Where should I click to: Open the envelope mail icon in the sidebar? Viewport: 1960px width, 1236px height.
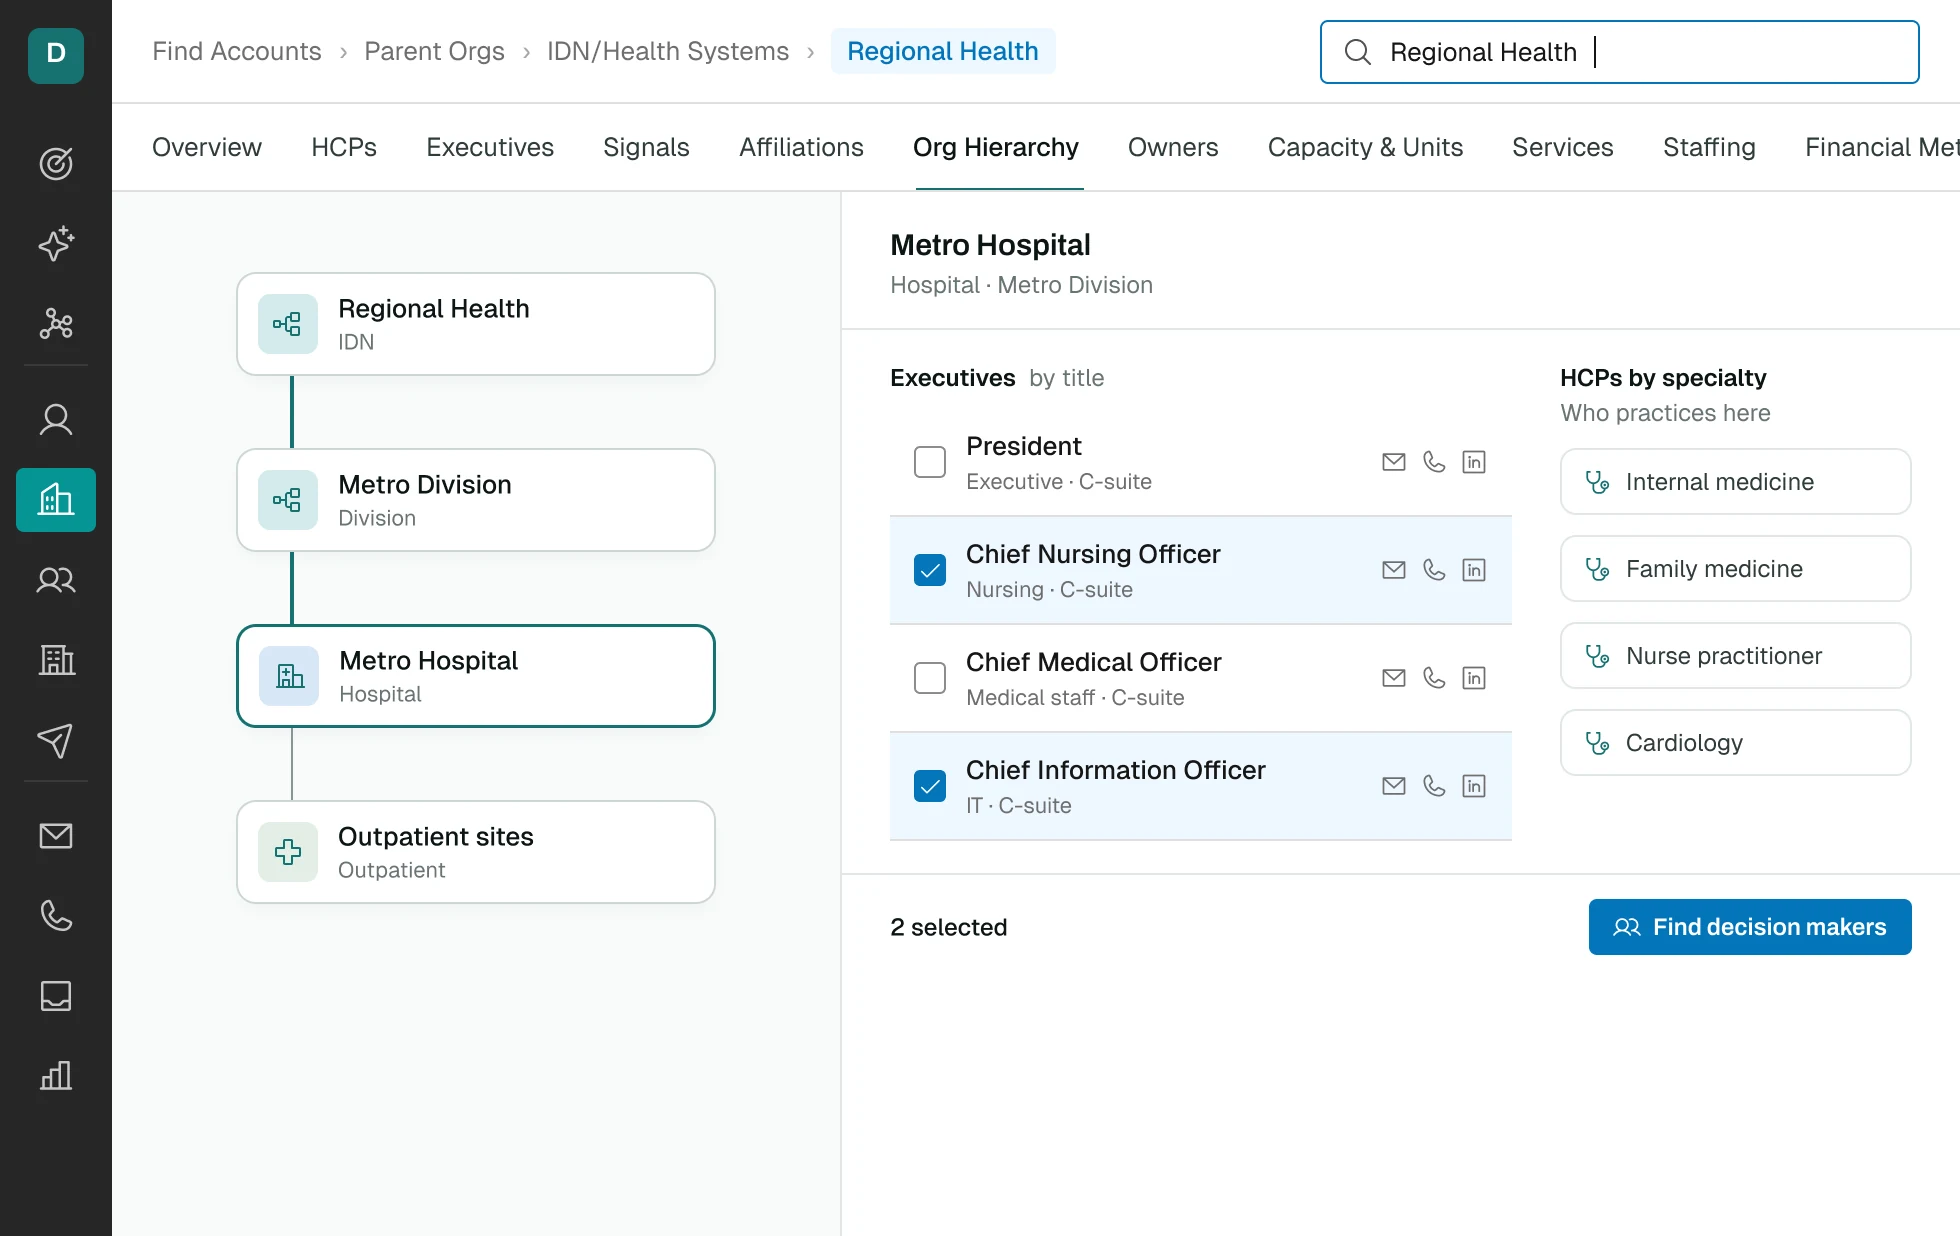point(56,835)
